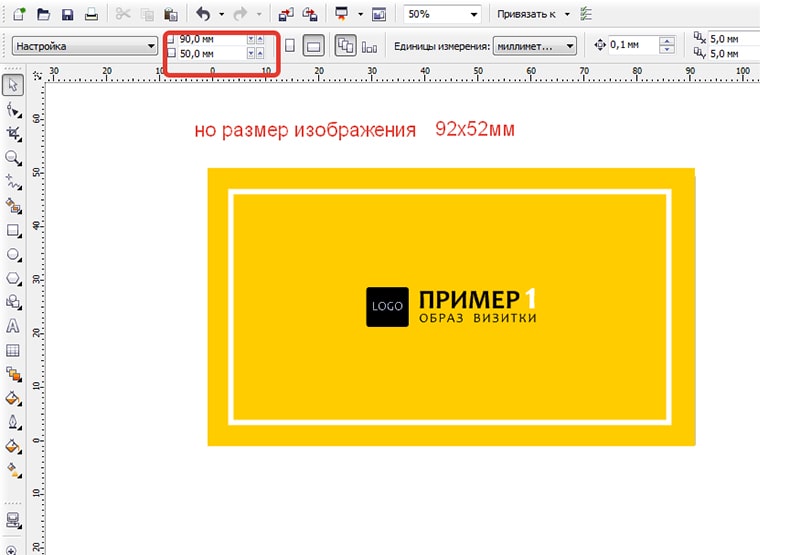This screenshot has height=555, width=790.
Task: Apply page layout to all pages
Action: (345, 46)
